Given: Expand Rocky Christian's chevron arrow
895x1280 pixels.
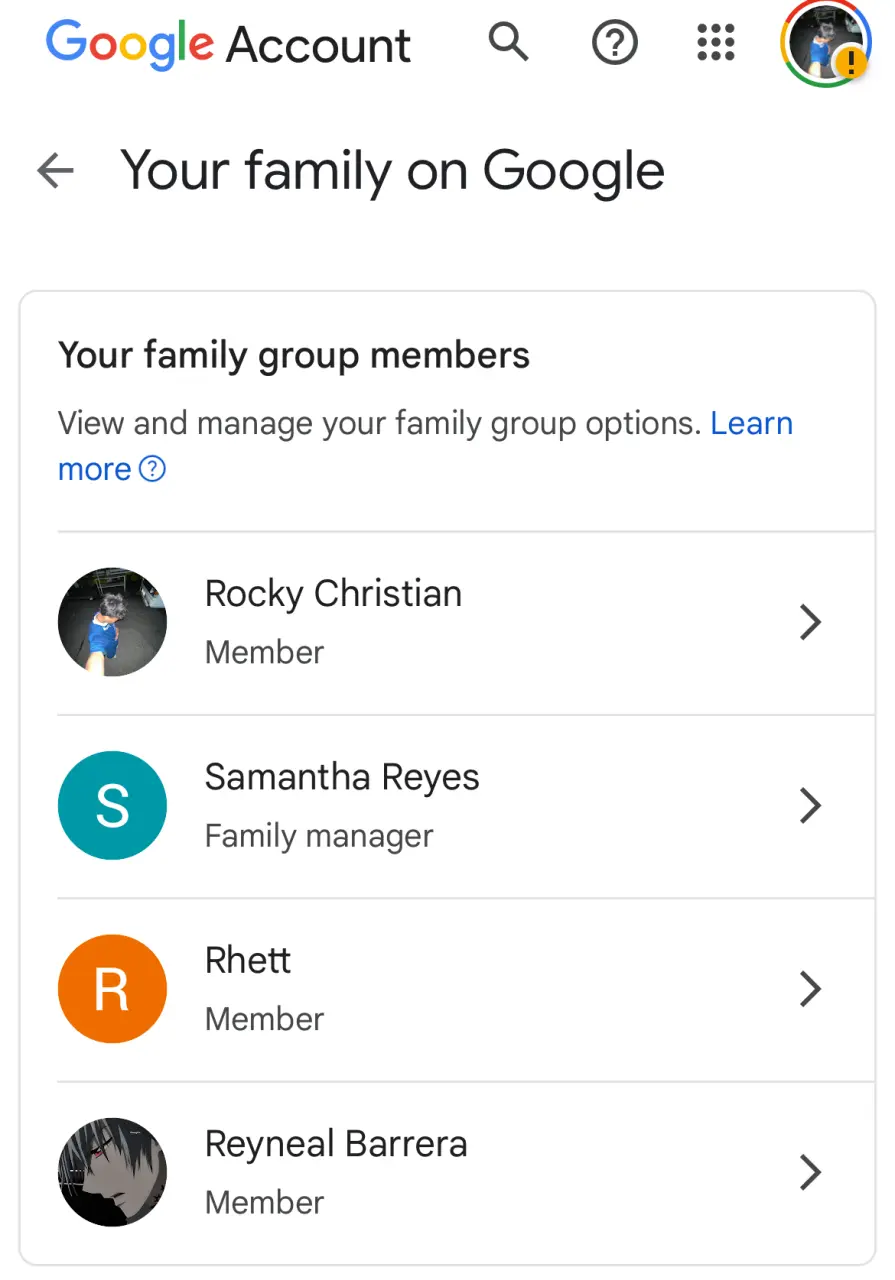Looking at the screenshot, I should [x=811, y=622].
